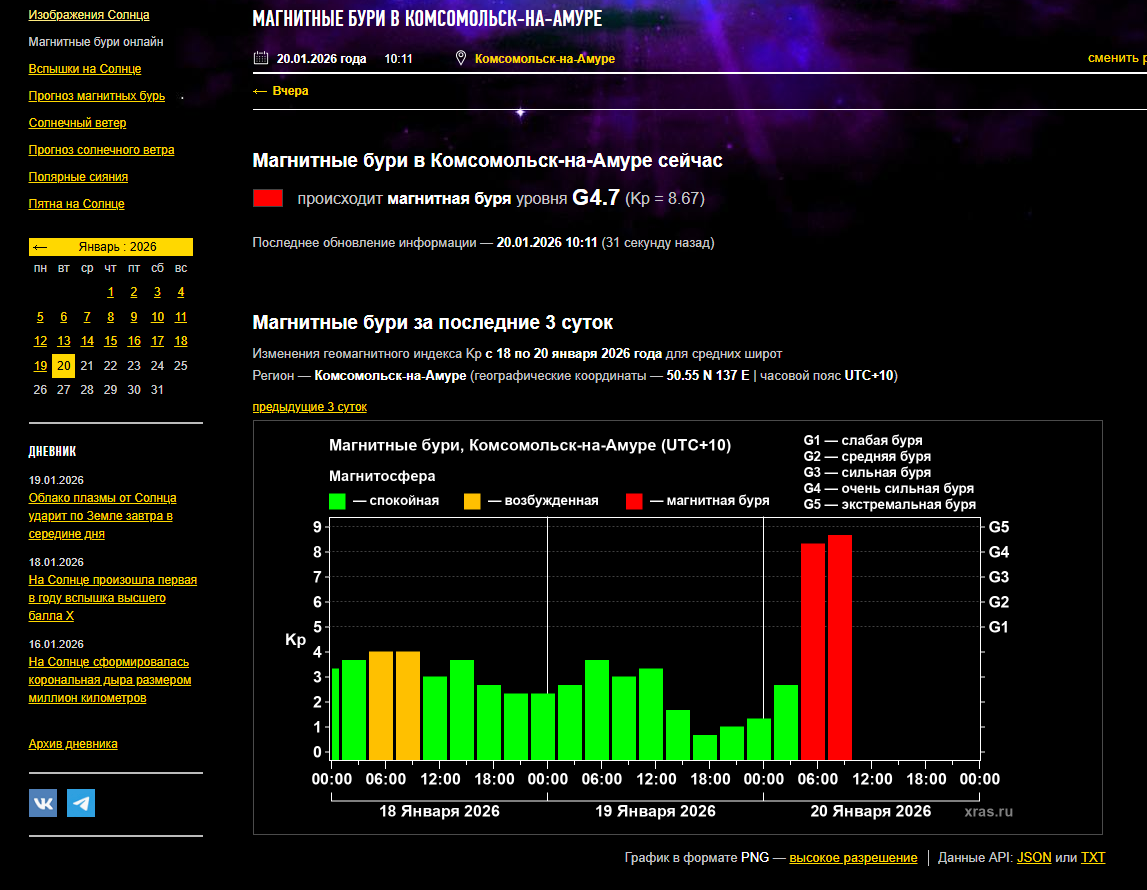Open 'Архив дневника' link
Viewport: 1147px width, 890px height.
73,744
